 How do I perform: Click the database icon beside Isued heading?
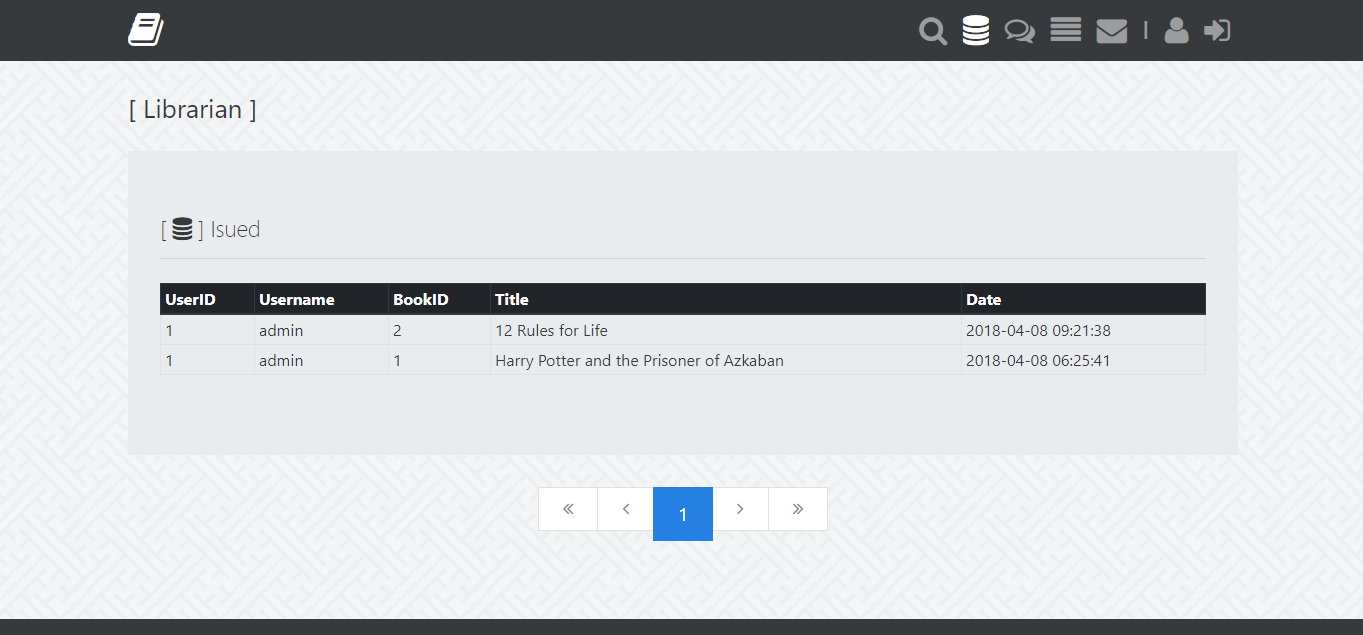pos(182,229)
